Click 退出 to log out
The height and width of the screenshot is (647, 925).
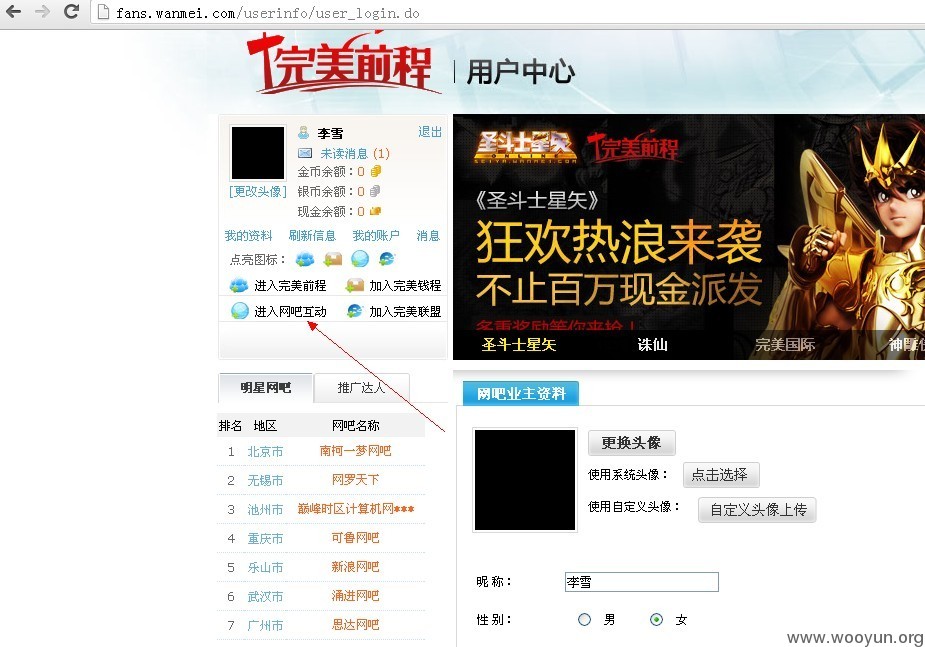click(x=429, y=132)
